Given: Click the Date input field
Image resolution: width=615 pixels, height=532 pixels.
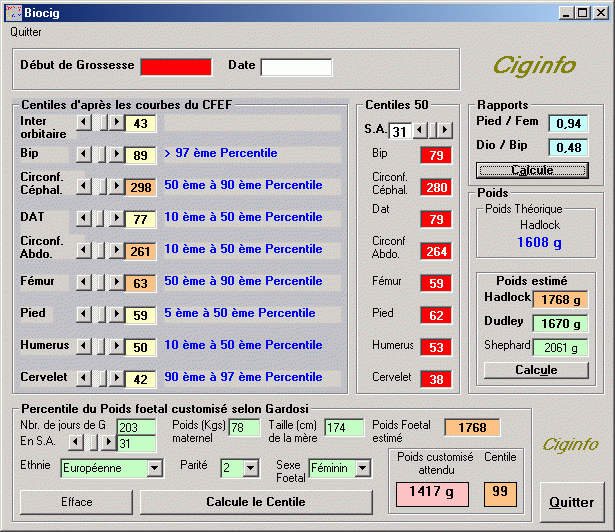Looking at the screenshot, I should pos(296,67).
